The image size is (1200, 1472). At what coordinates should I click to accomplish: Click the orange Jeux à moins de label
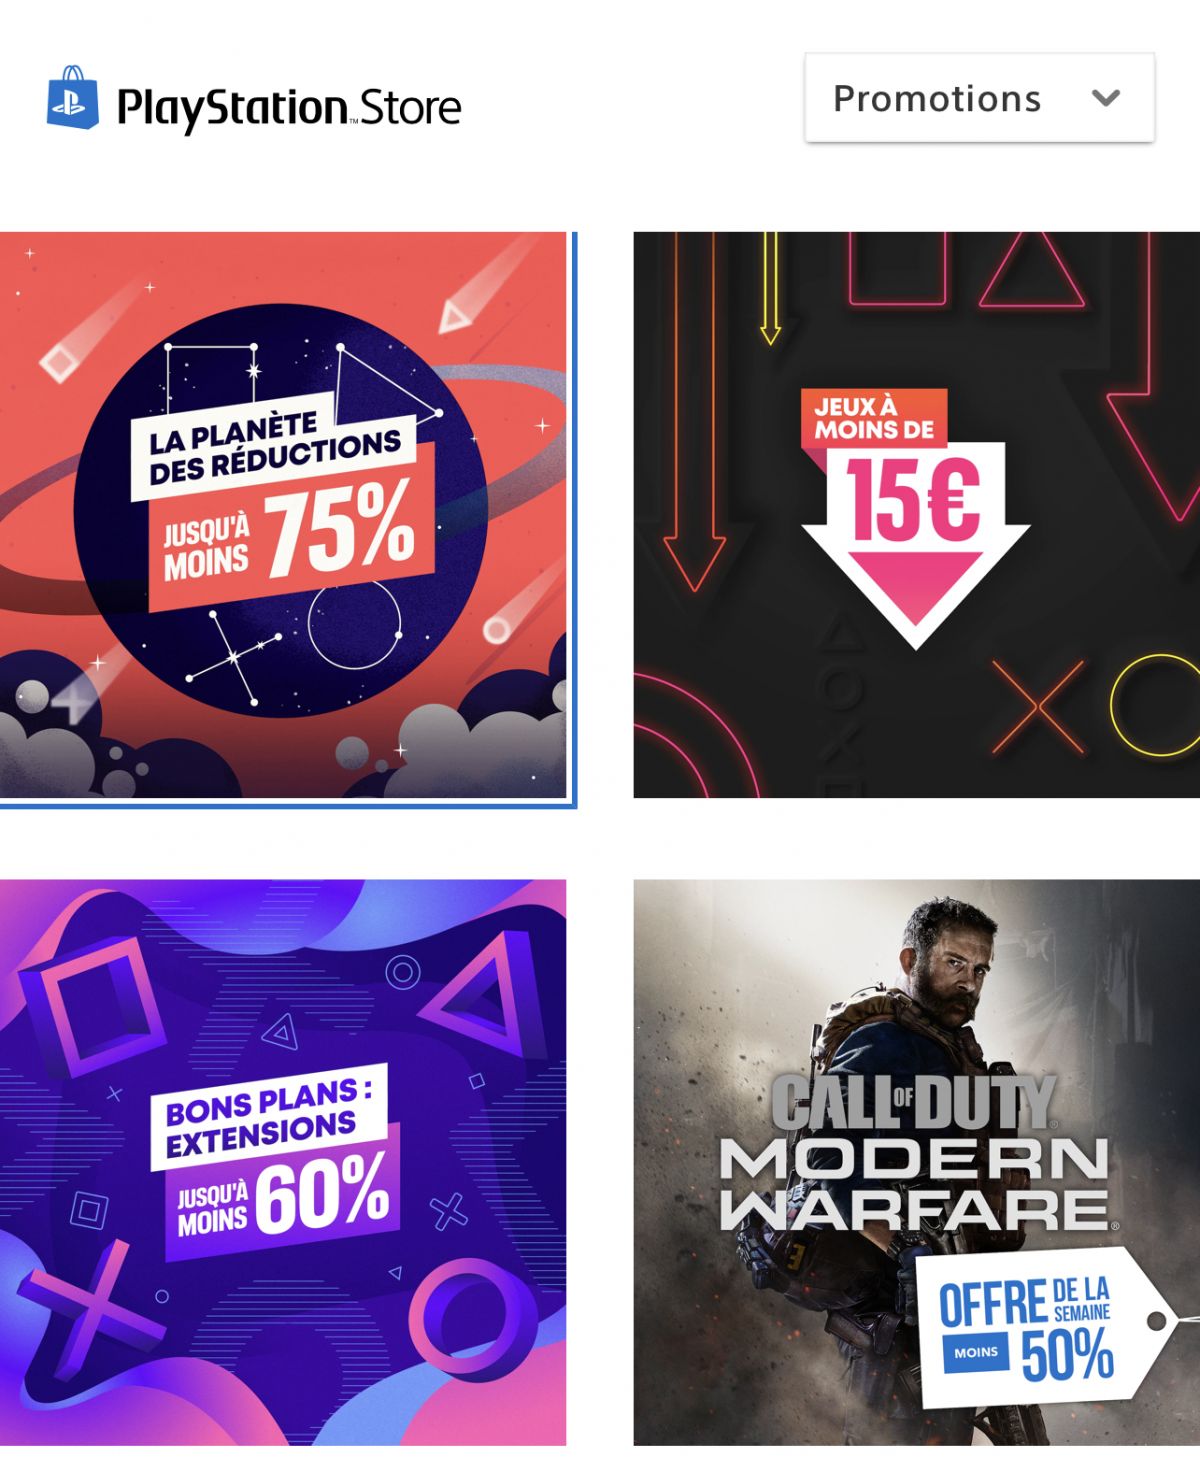pyautogui.click(x=874, y=418)
